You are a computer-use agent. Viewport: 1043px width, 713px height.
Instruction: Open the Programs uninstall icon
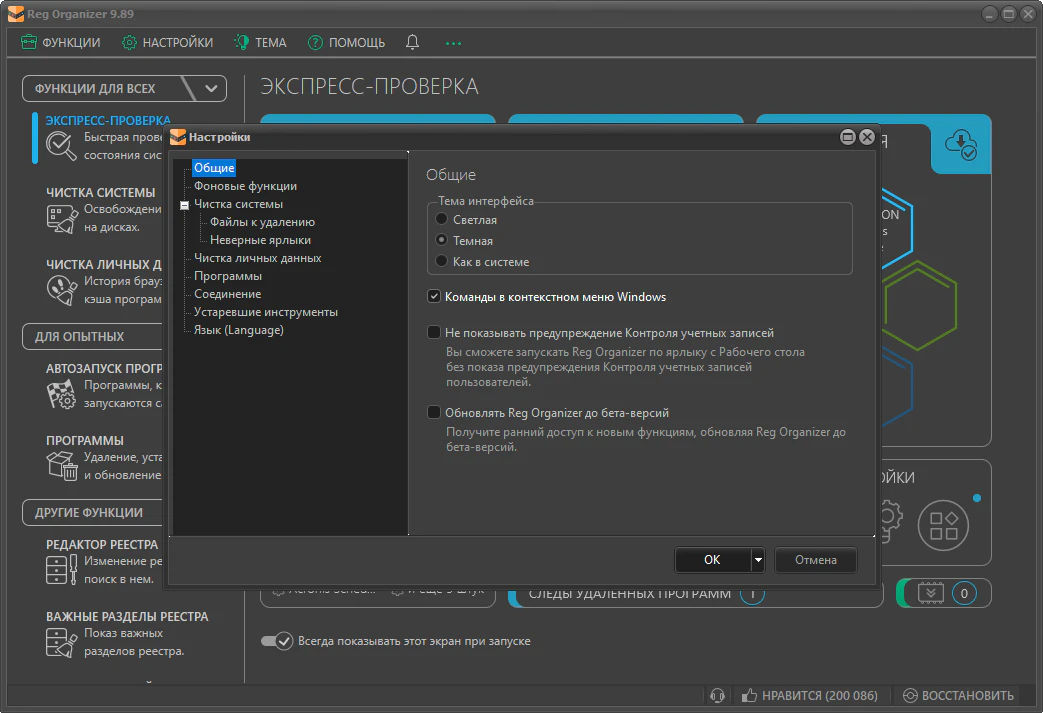(x=61, y=465)
